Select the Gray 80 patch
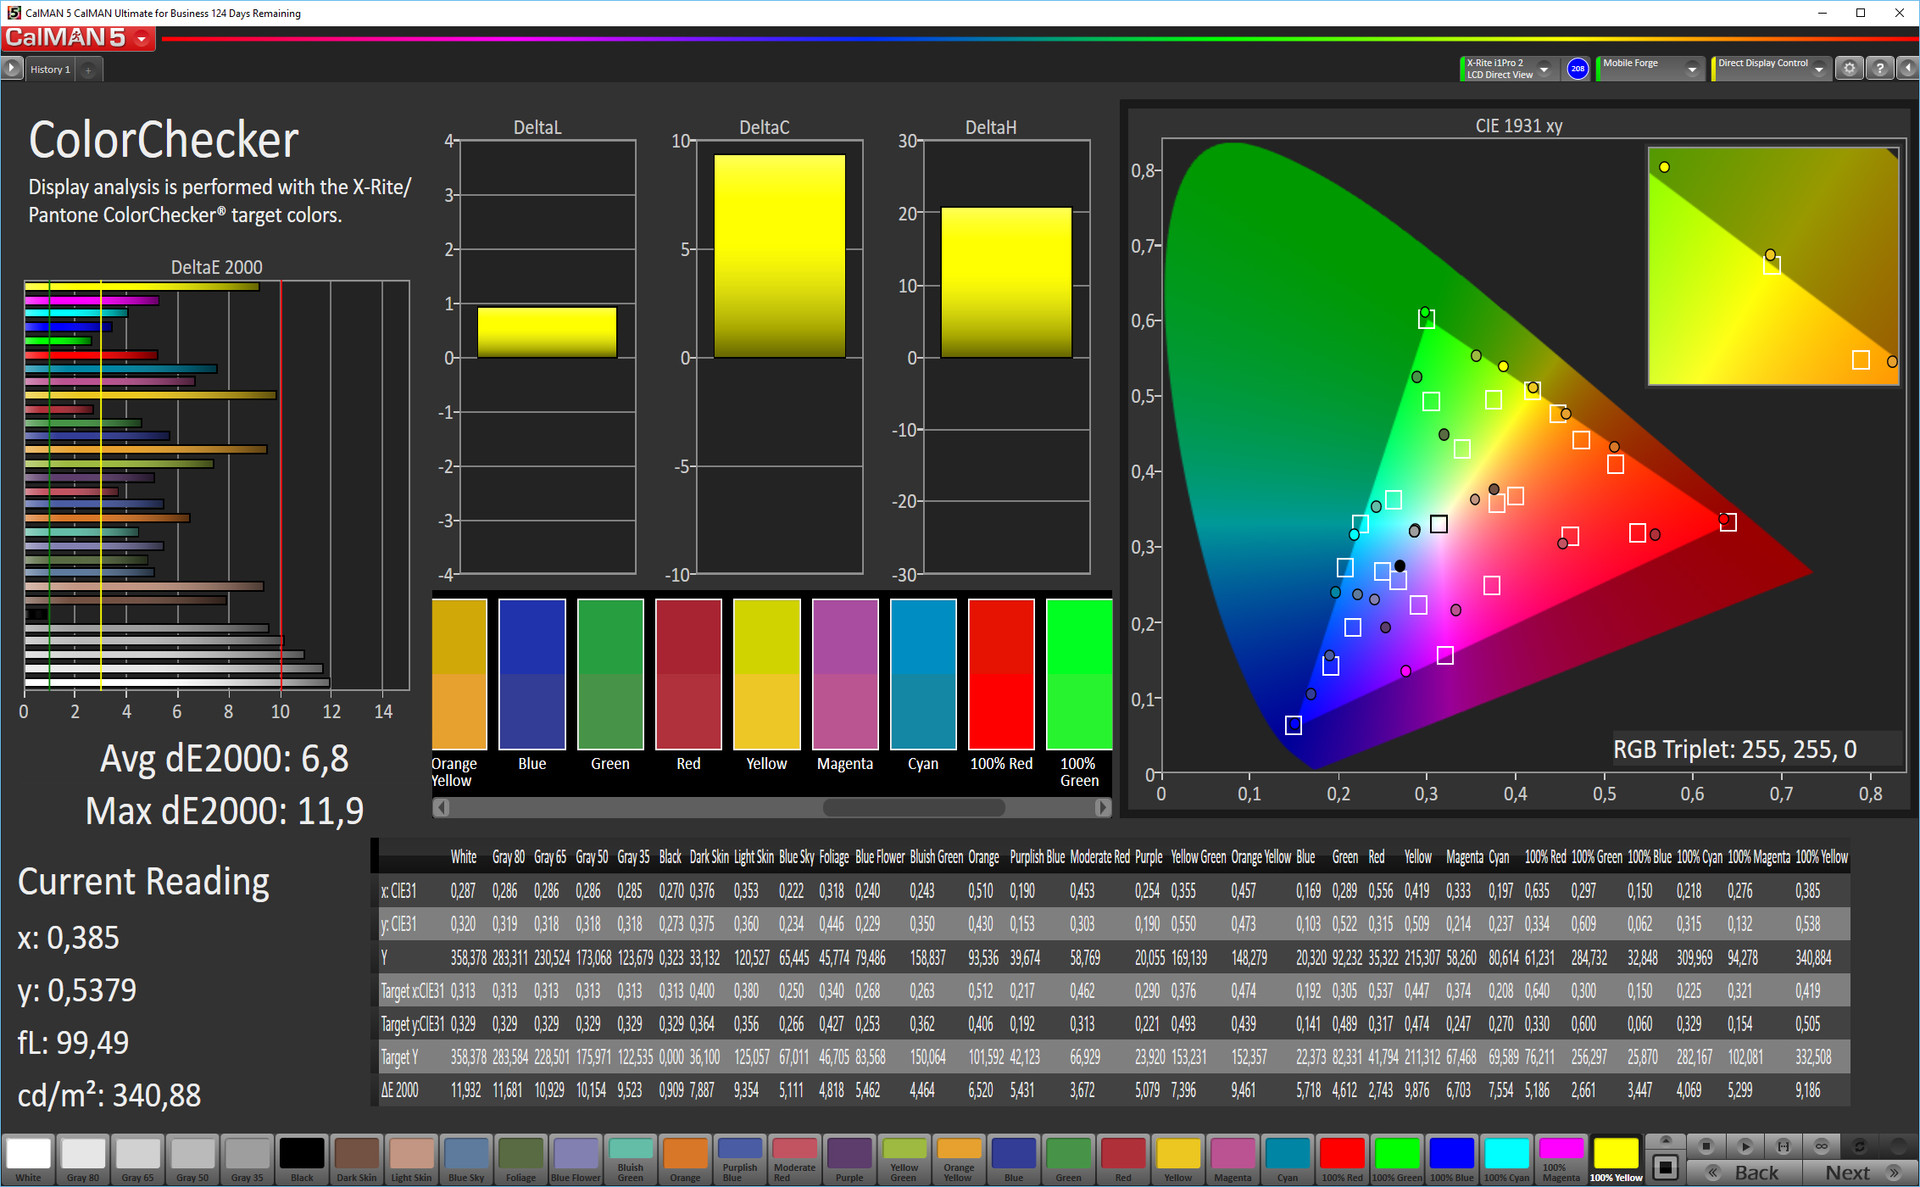The width and height of the screenshot is (1920, 1187). [x=83, y=1160]
